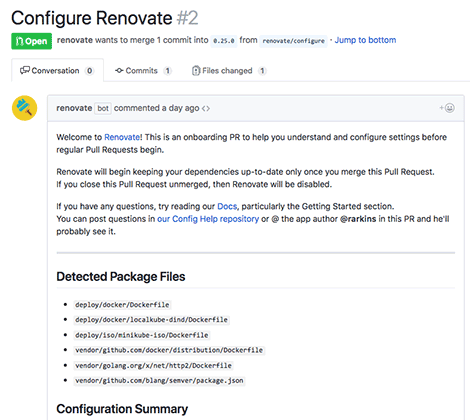470x420 pixels.
Task: Click the 'a day ago' timestamp
Action: (x=180, y=108)
